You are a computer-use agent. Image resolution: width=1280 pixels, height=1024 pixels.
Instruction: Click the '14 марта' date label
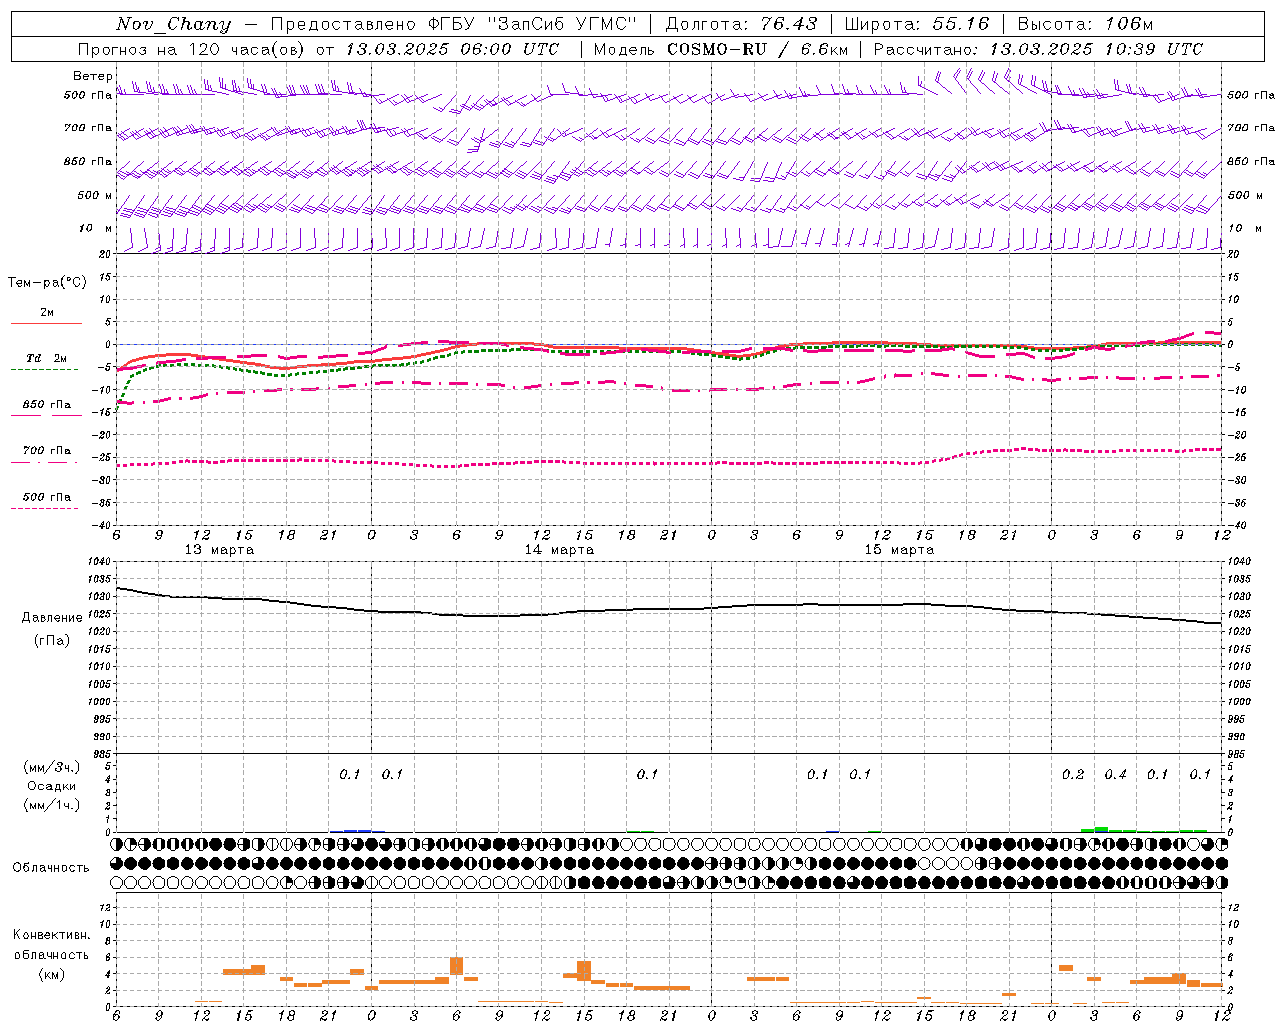(x=559, y=550)
